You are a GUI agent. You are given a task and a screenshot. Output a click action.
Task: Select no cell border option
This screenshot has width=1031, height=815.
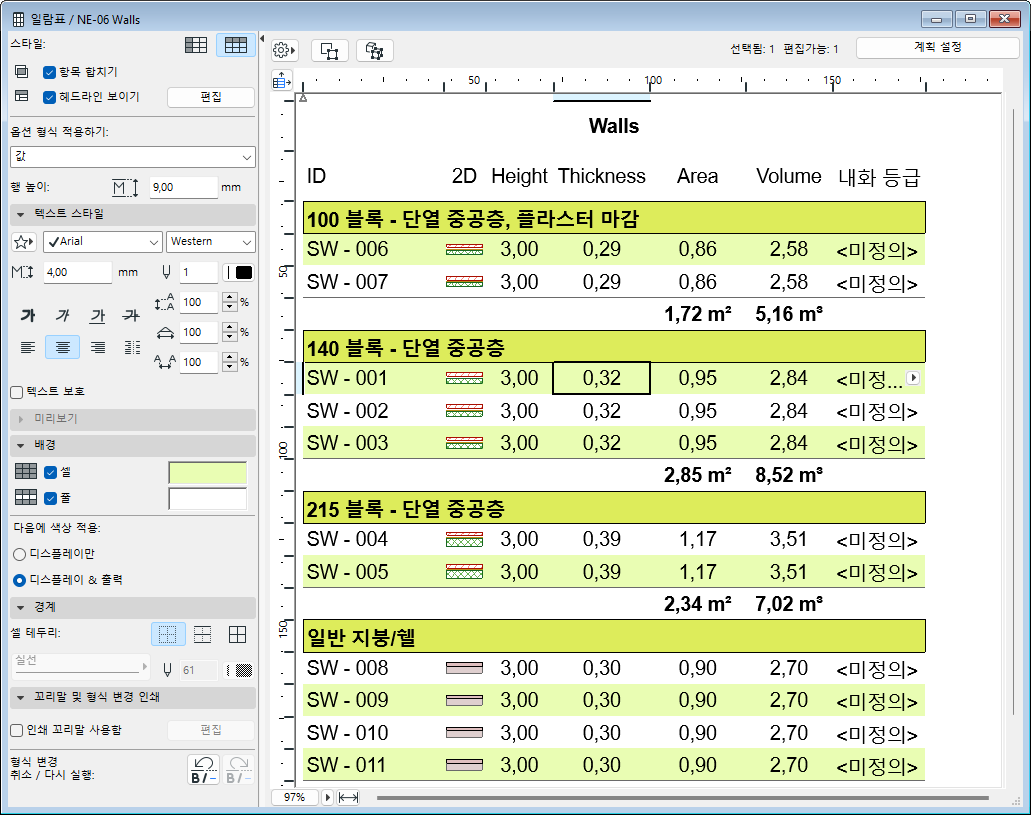168,634
